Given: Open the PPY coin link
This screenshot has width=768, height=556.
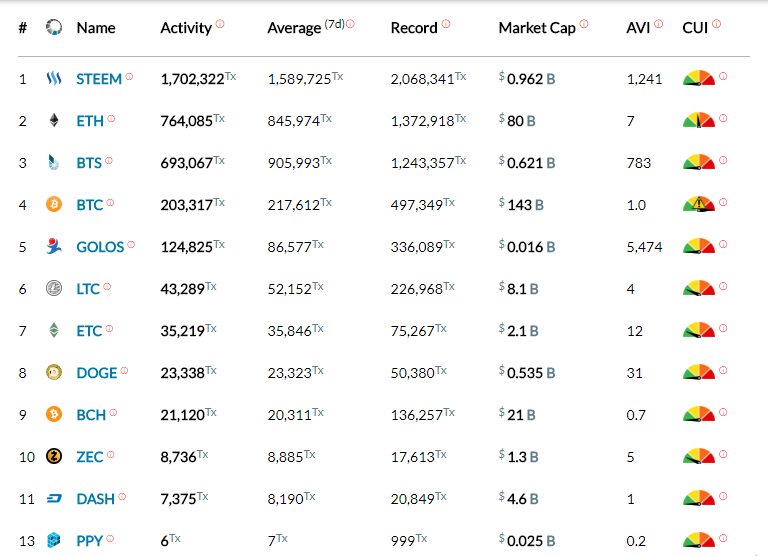Looking at the screenshot, I should coord(90,541).
